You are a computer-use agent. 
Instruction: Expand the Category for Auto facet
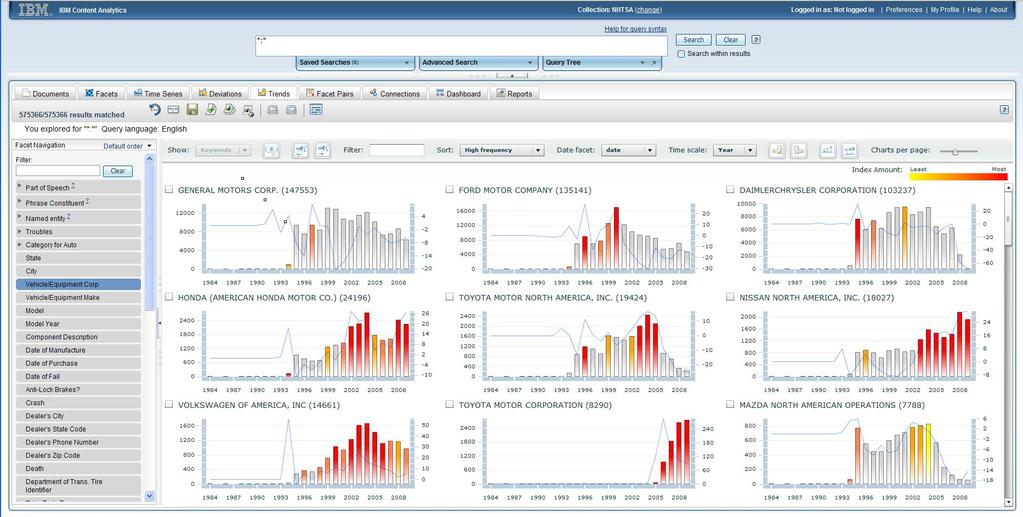pyautogui.click(x=20, y=244)
